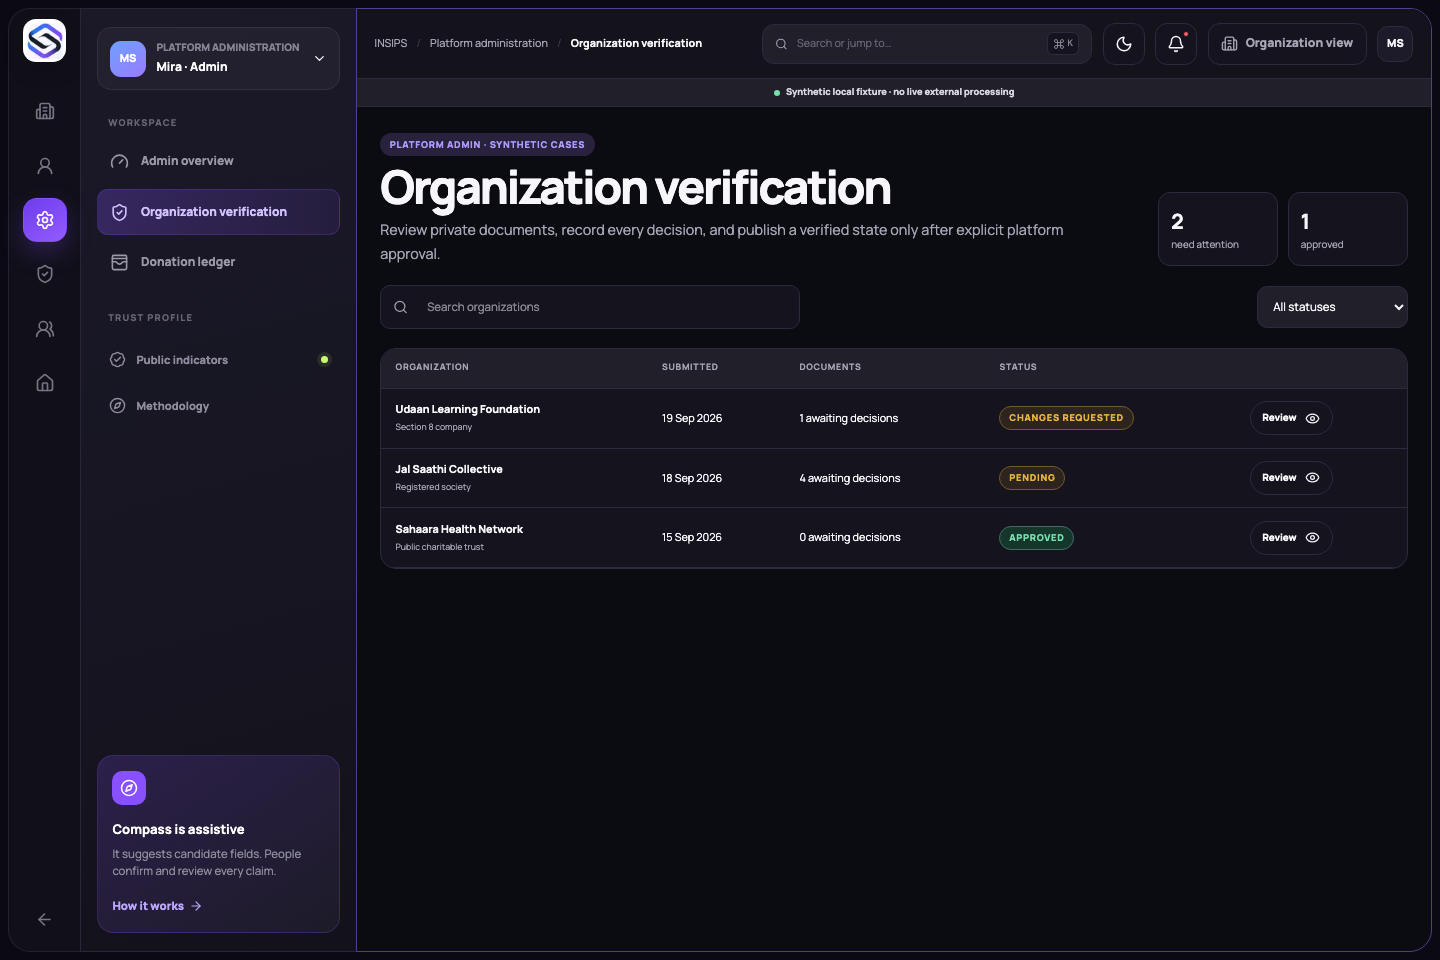Click the INSIPS logo in the rail

[x=44, y=41]
